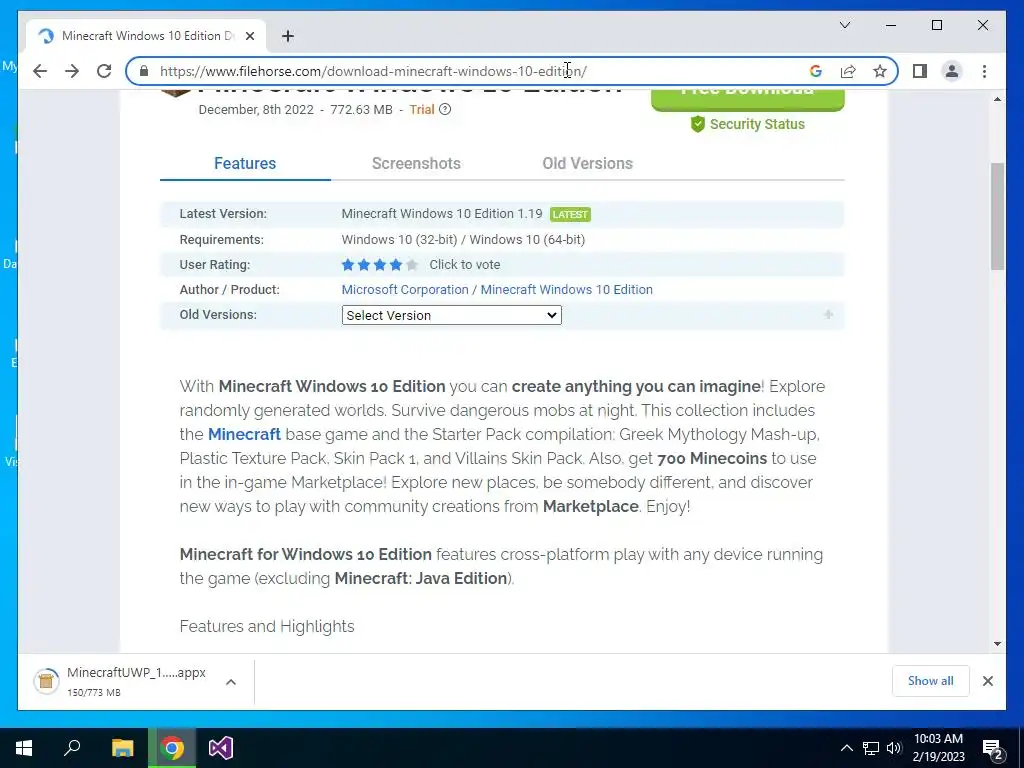This screenshot has width=1024, height=768.
Task: Close the downloads bar
Action: [987, 681]
